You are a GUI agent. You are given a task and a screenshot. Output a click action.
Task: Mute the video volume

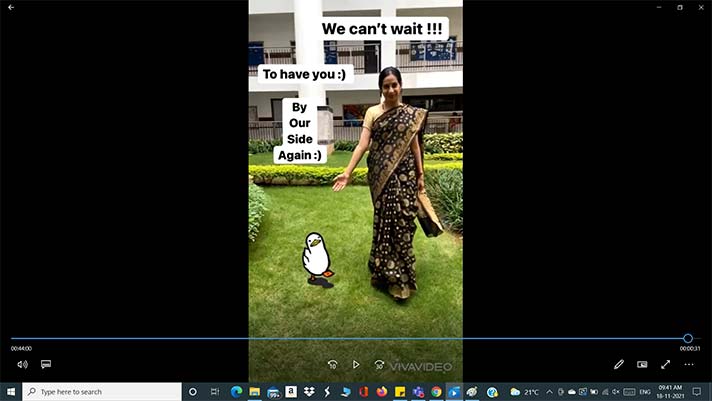(22, 365)
